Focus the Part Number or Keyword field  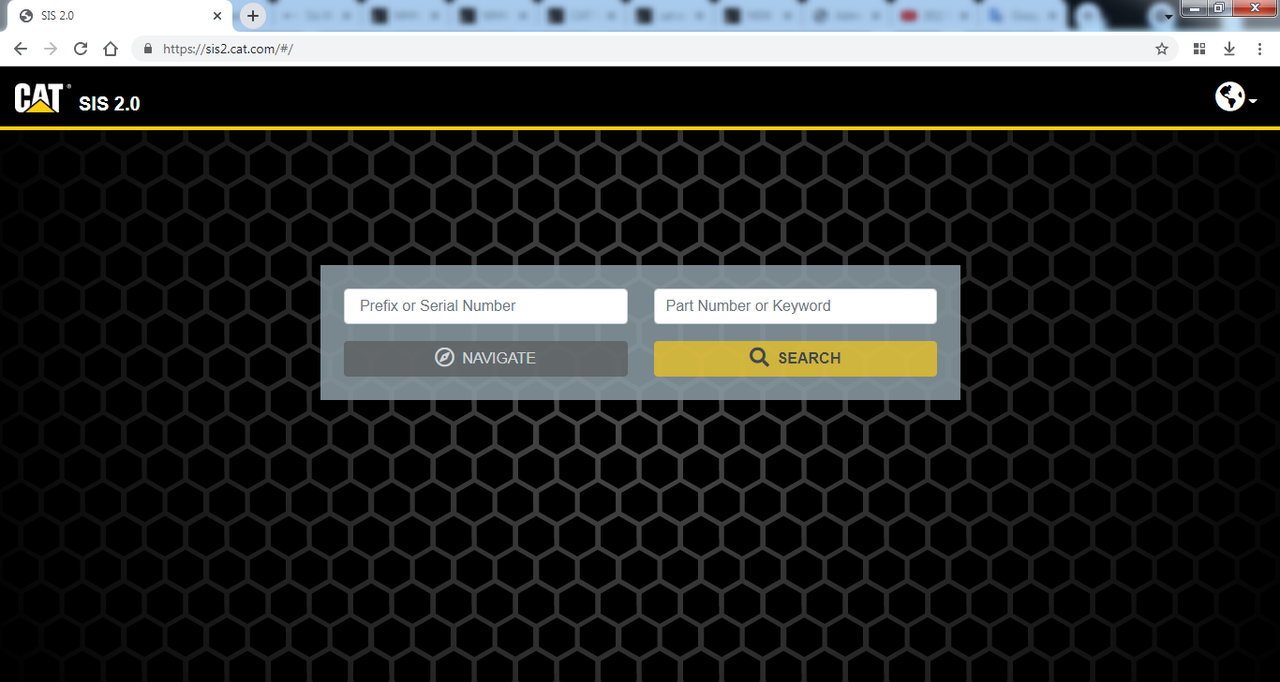[795, 306]
